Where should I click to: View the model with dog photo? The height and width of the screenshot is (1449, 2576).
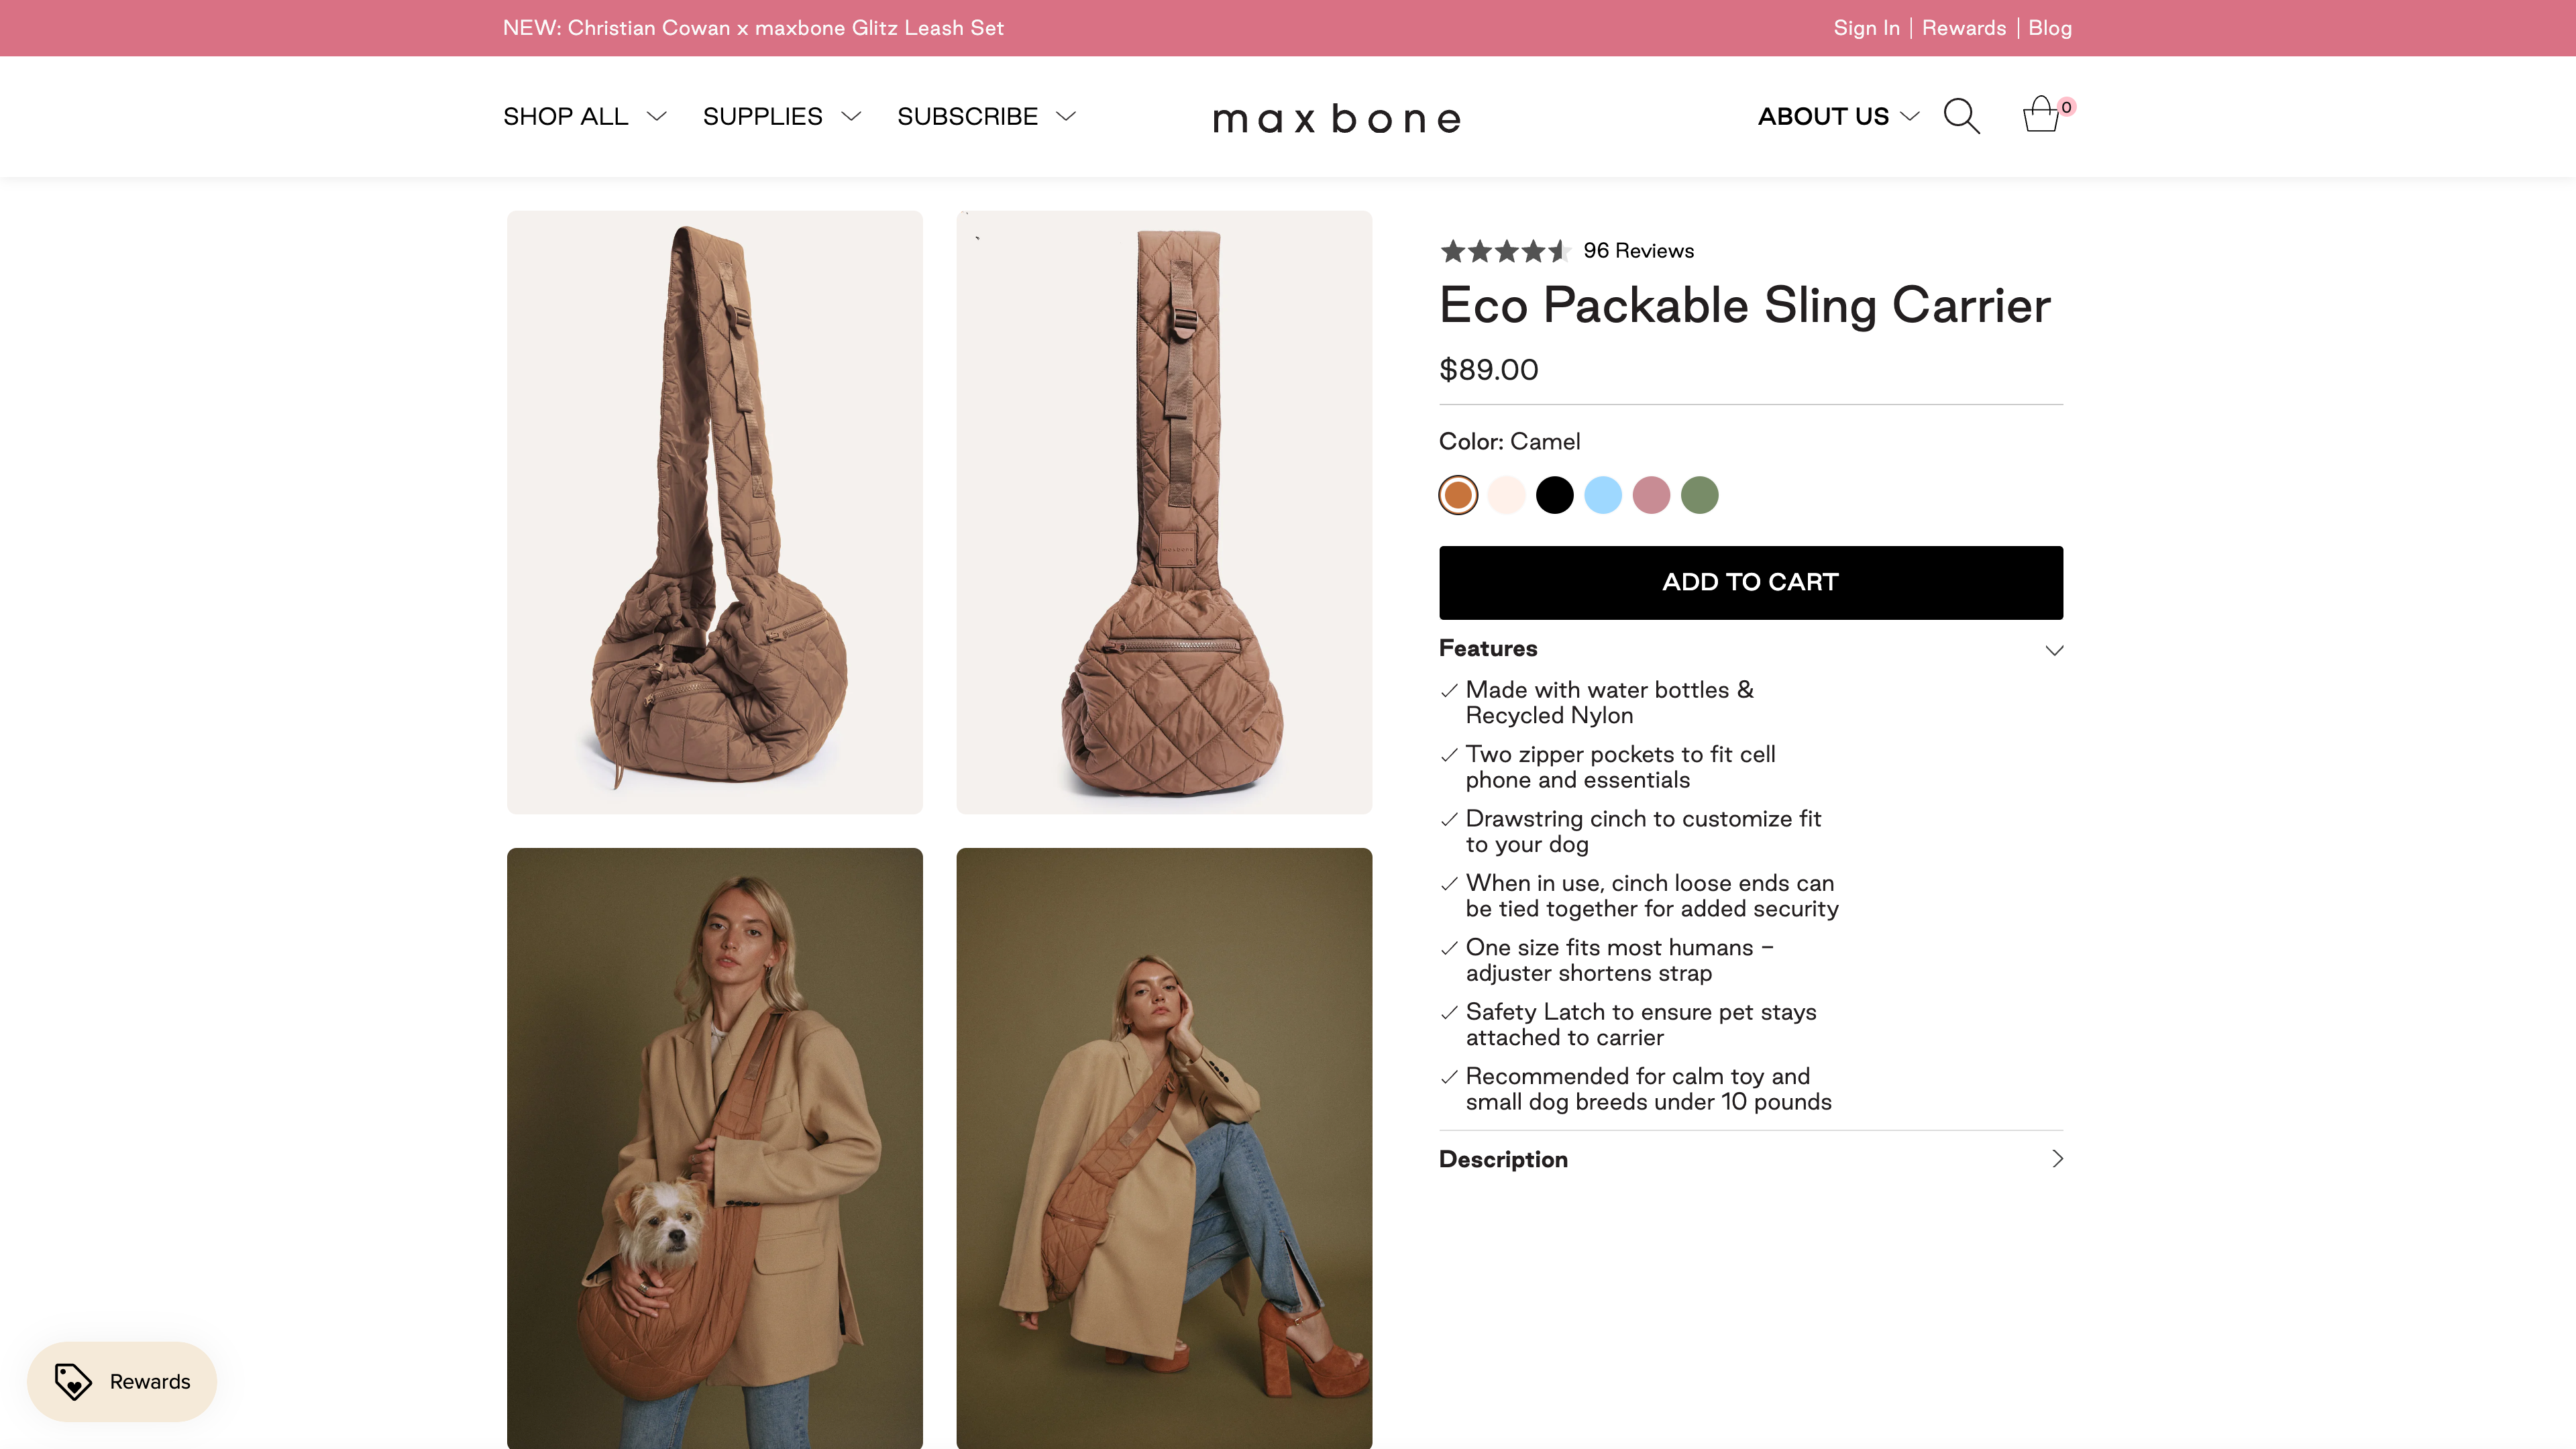[x=714, y=1147]
